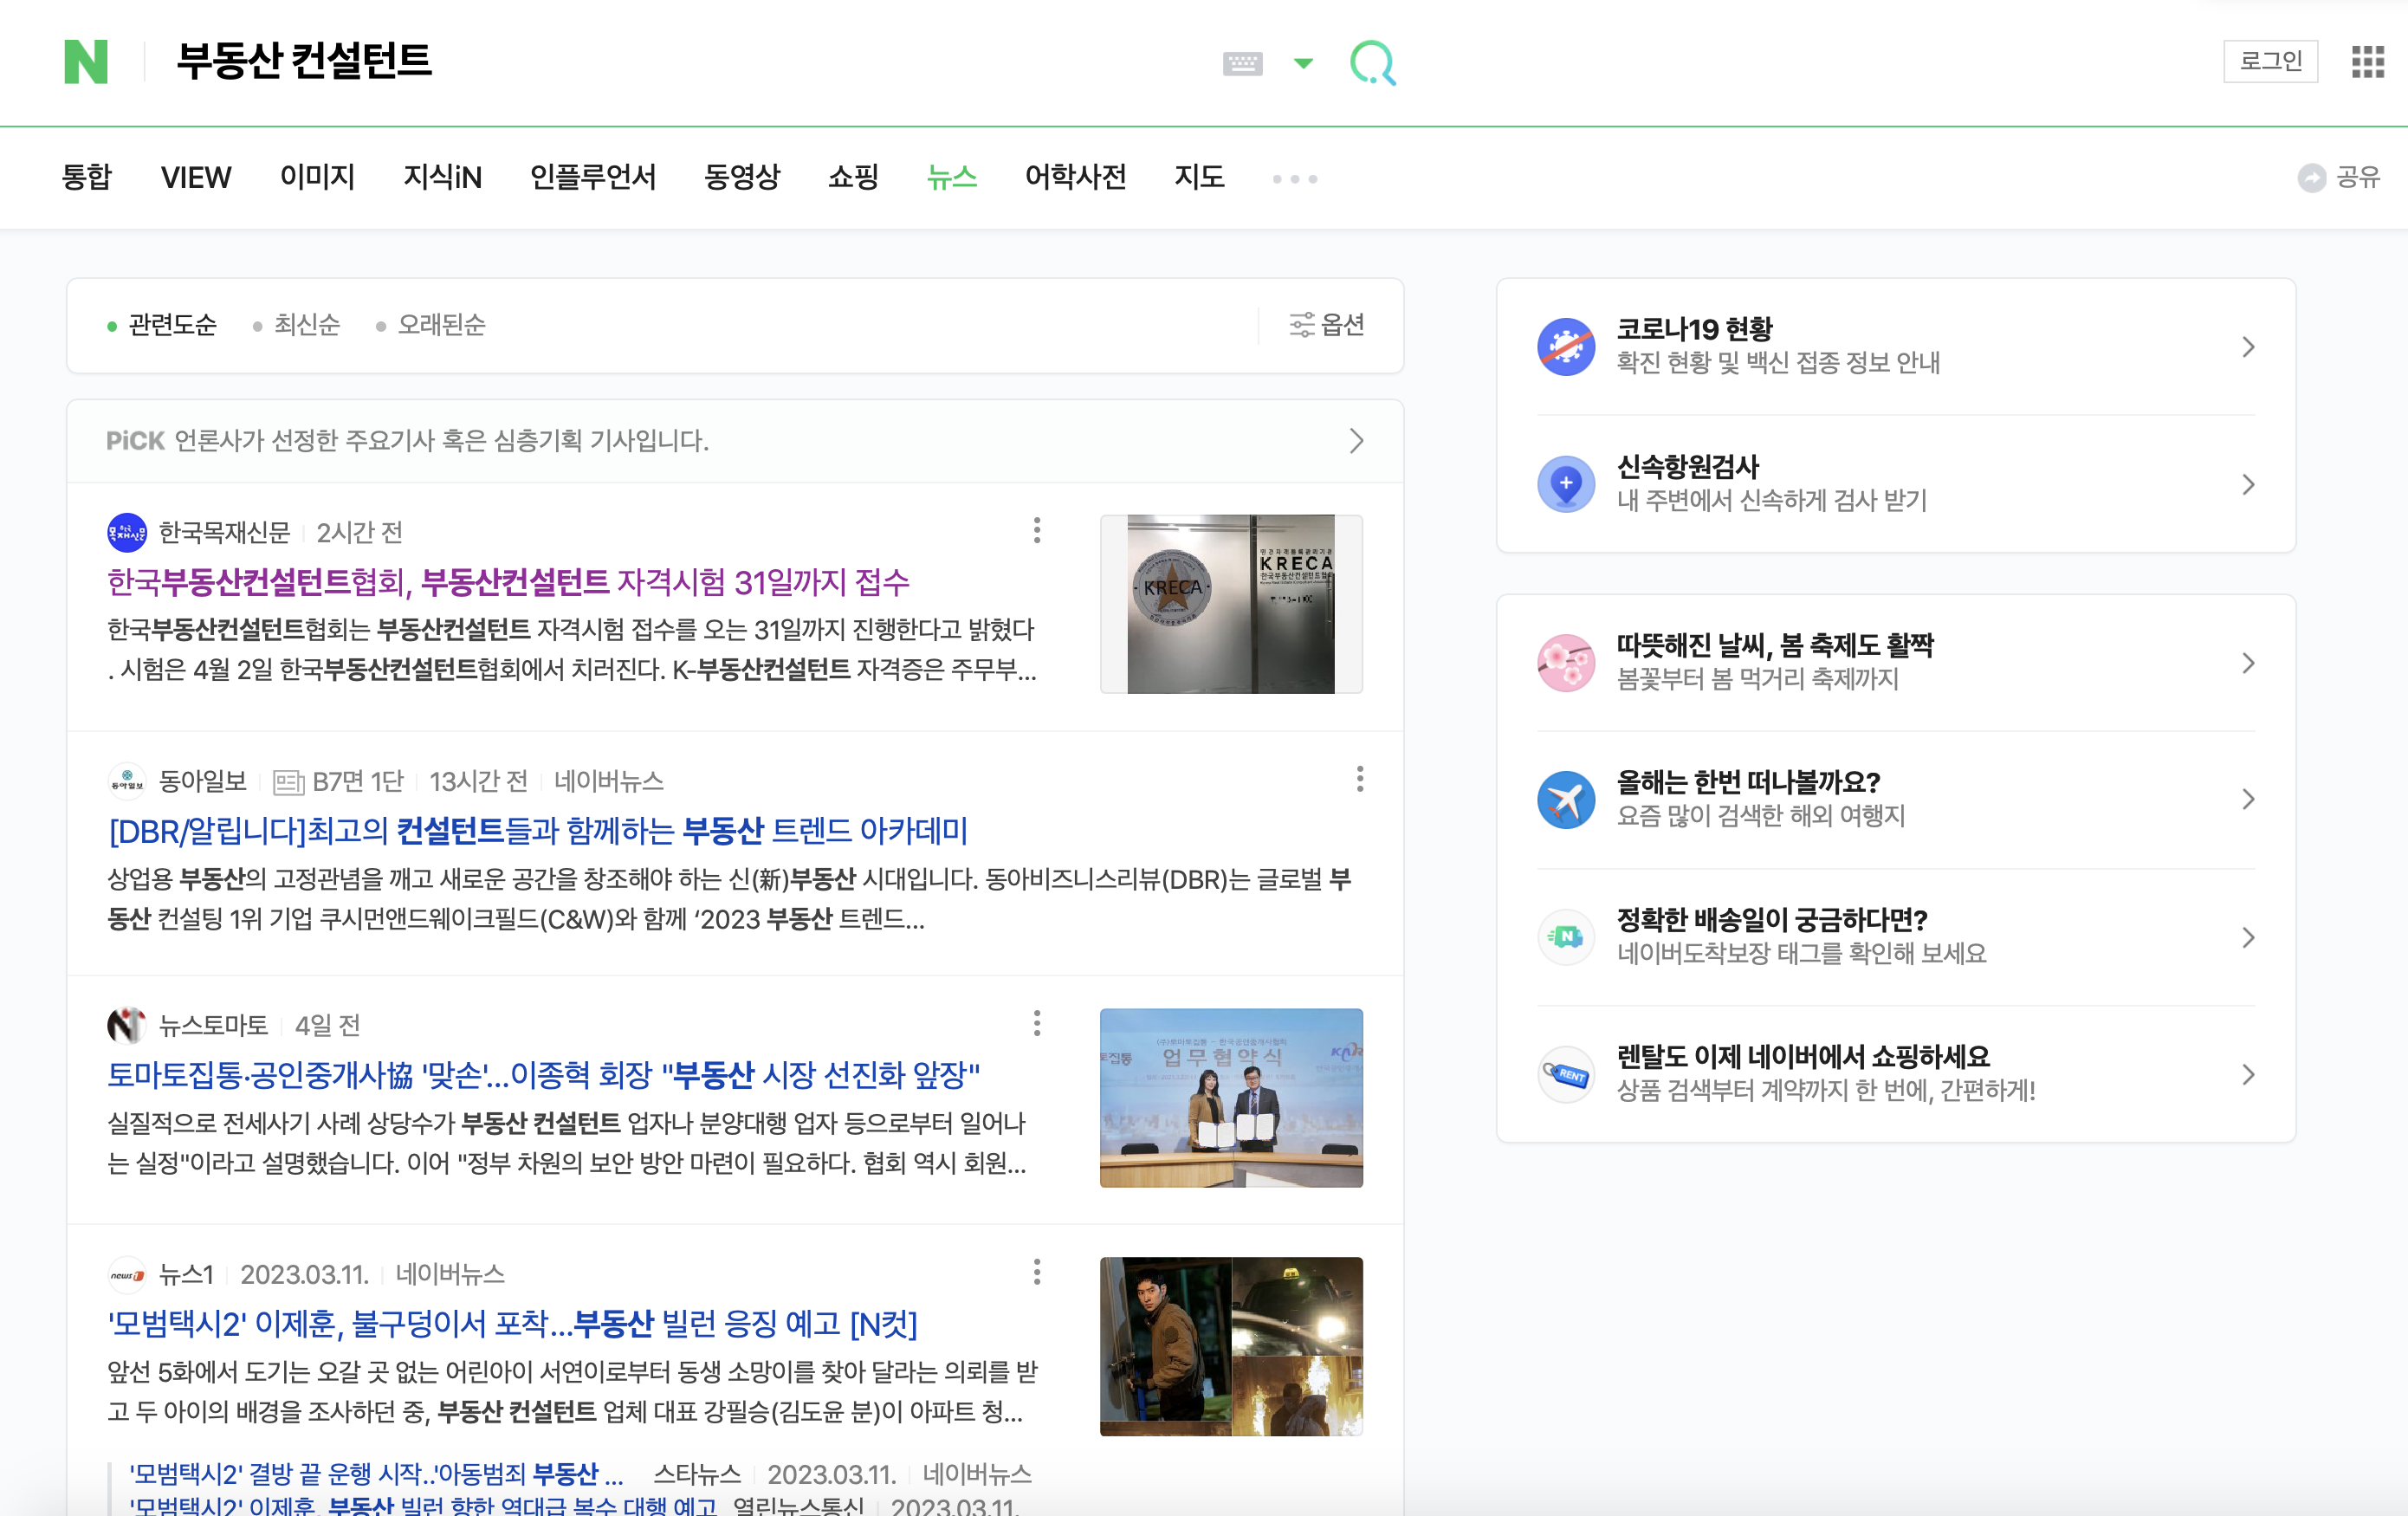Open 네이버뉴스 link for 동아일보 article
This screenshot has height=1516, width=2408.
609,781
